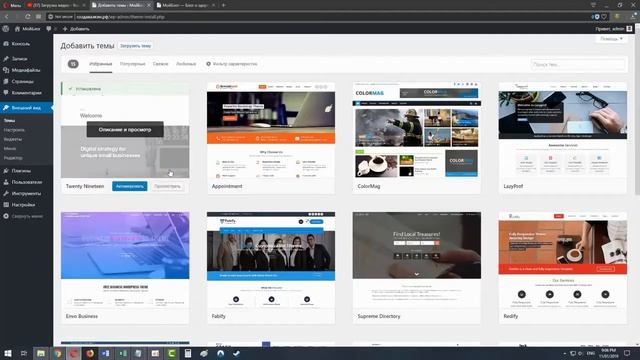Open the site home link in admin bar
The height and width of the screenshot is (360, 640).
click(x=27, y=29)
